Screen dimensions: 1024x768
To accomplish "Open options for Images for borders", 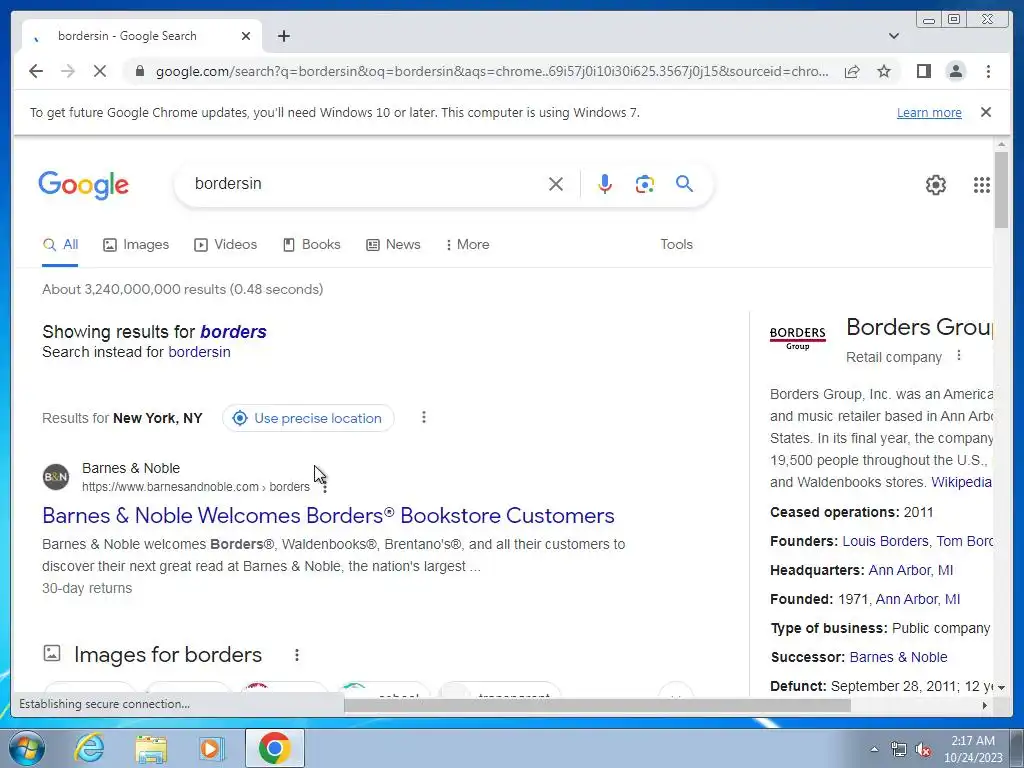I will 296,654.
